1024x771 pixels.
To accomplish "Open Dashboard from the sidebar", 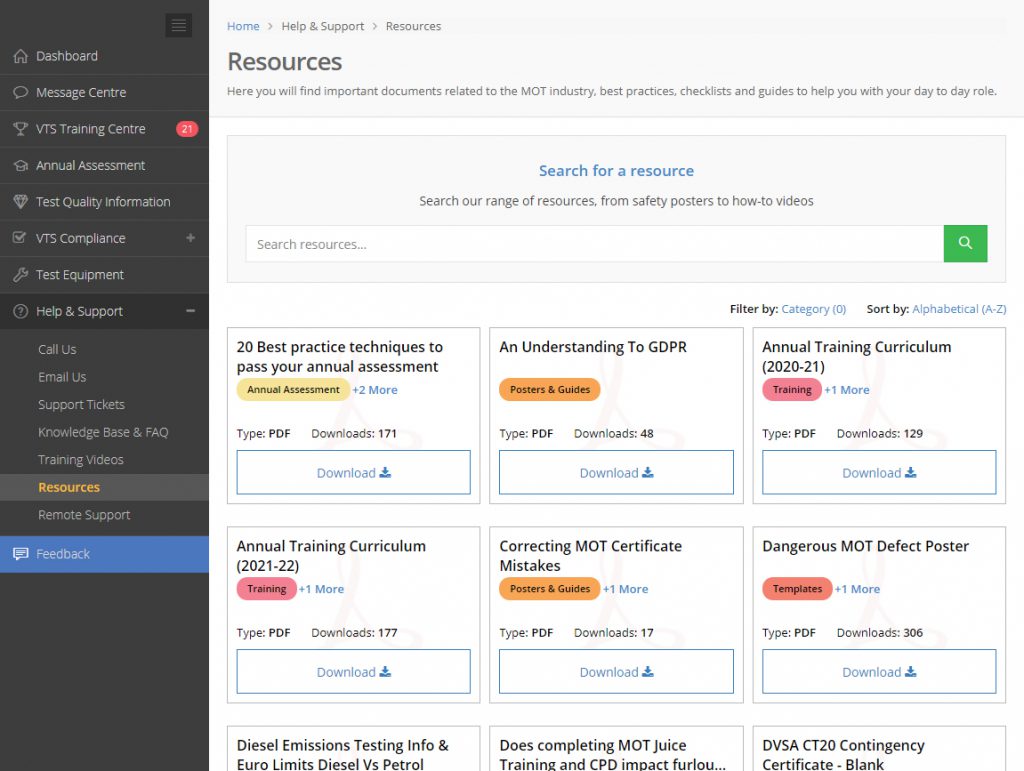I will (x=104, y=56).
